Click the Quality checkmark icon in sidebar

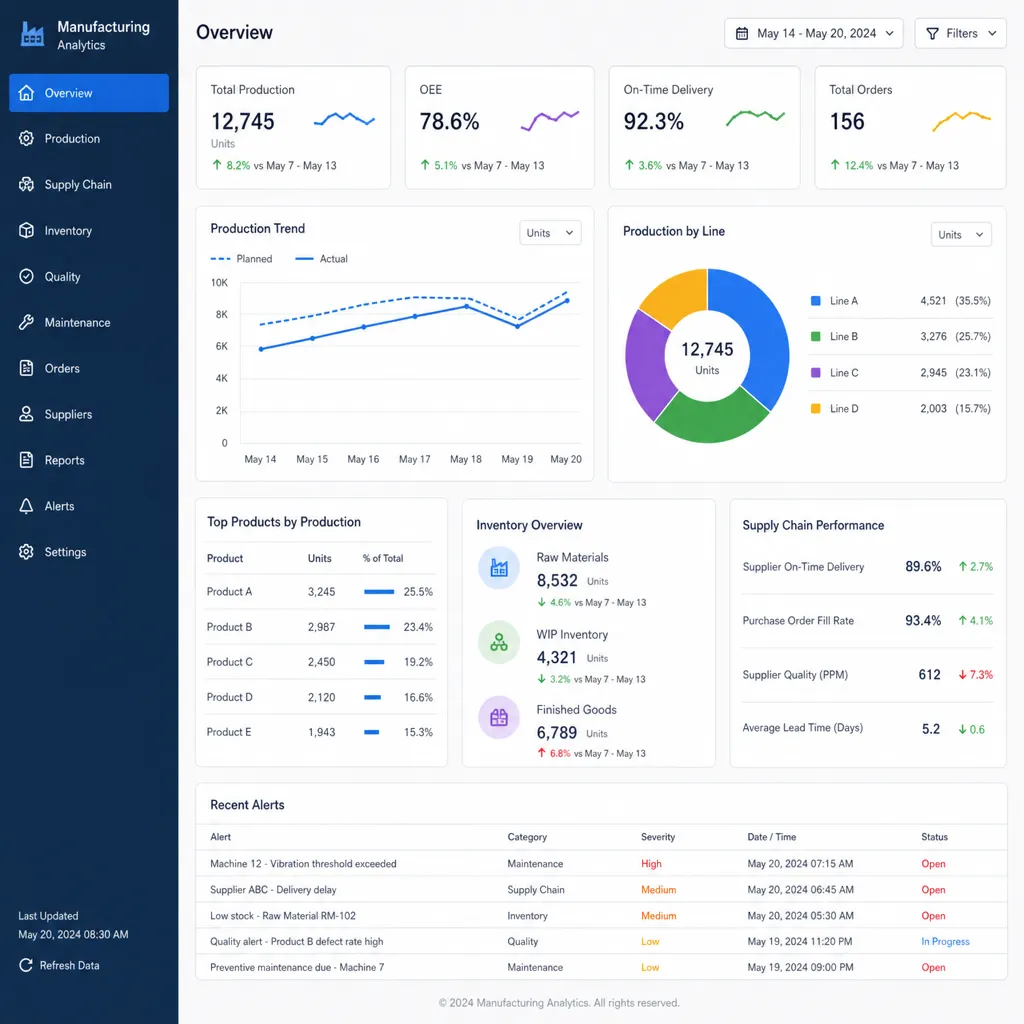[x=26, y=276]
